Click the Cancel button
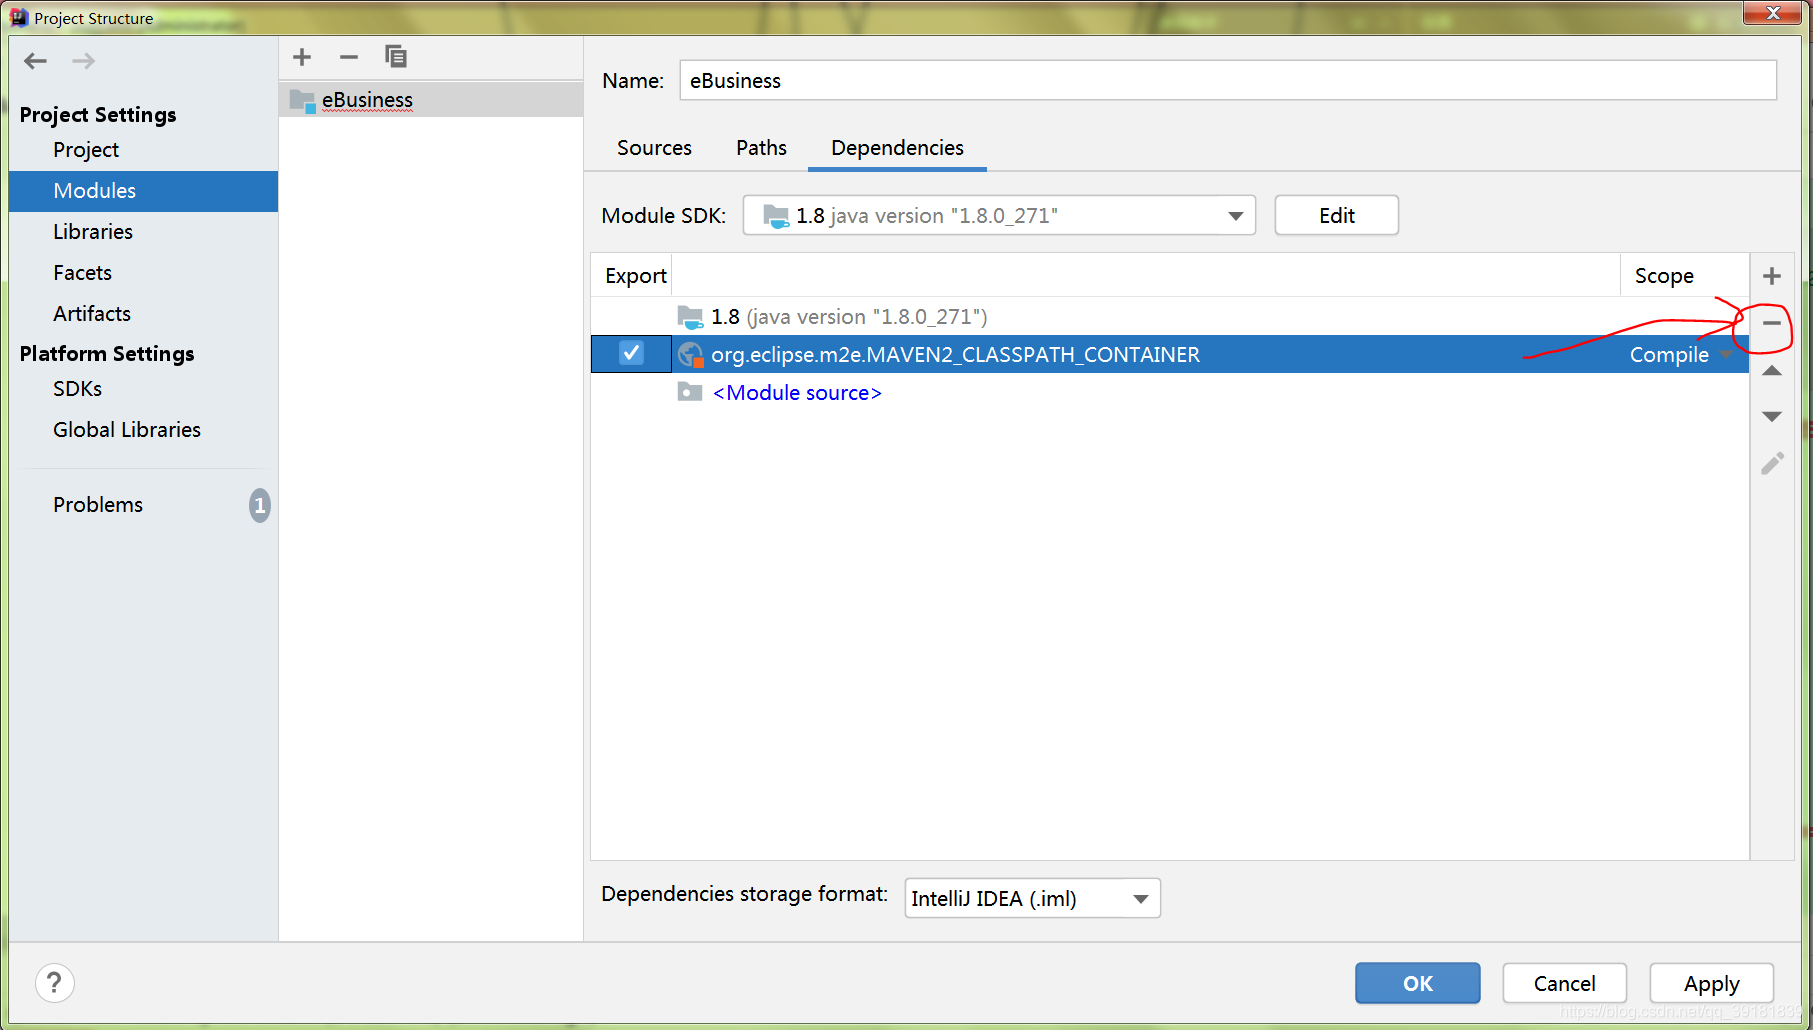The height and width of the screenshot is (1030, 1813). (1564, 983)
